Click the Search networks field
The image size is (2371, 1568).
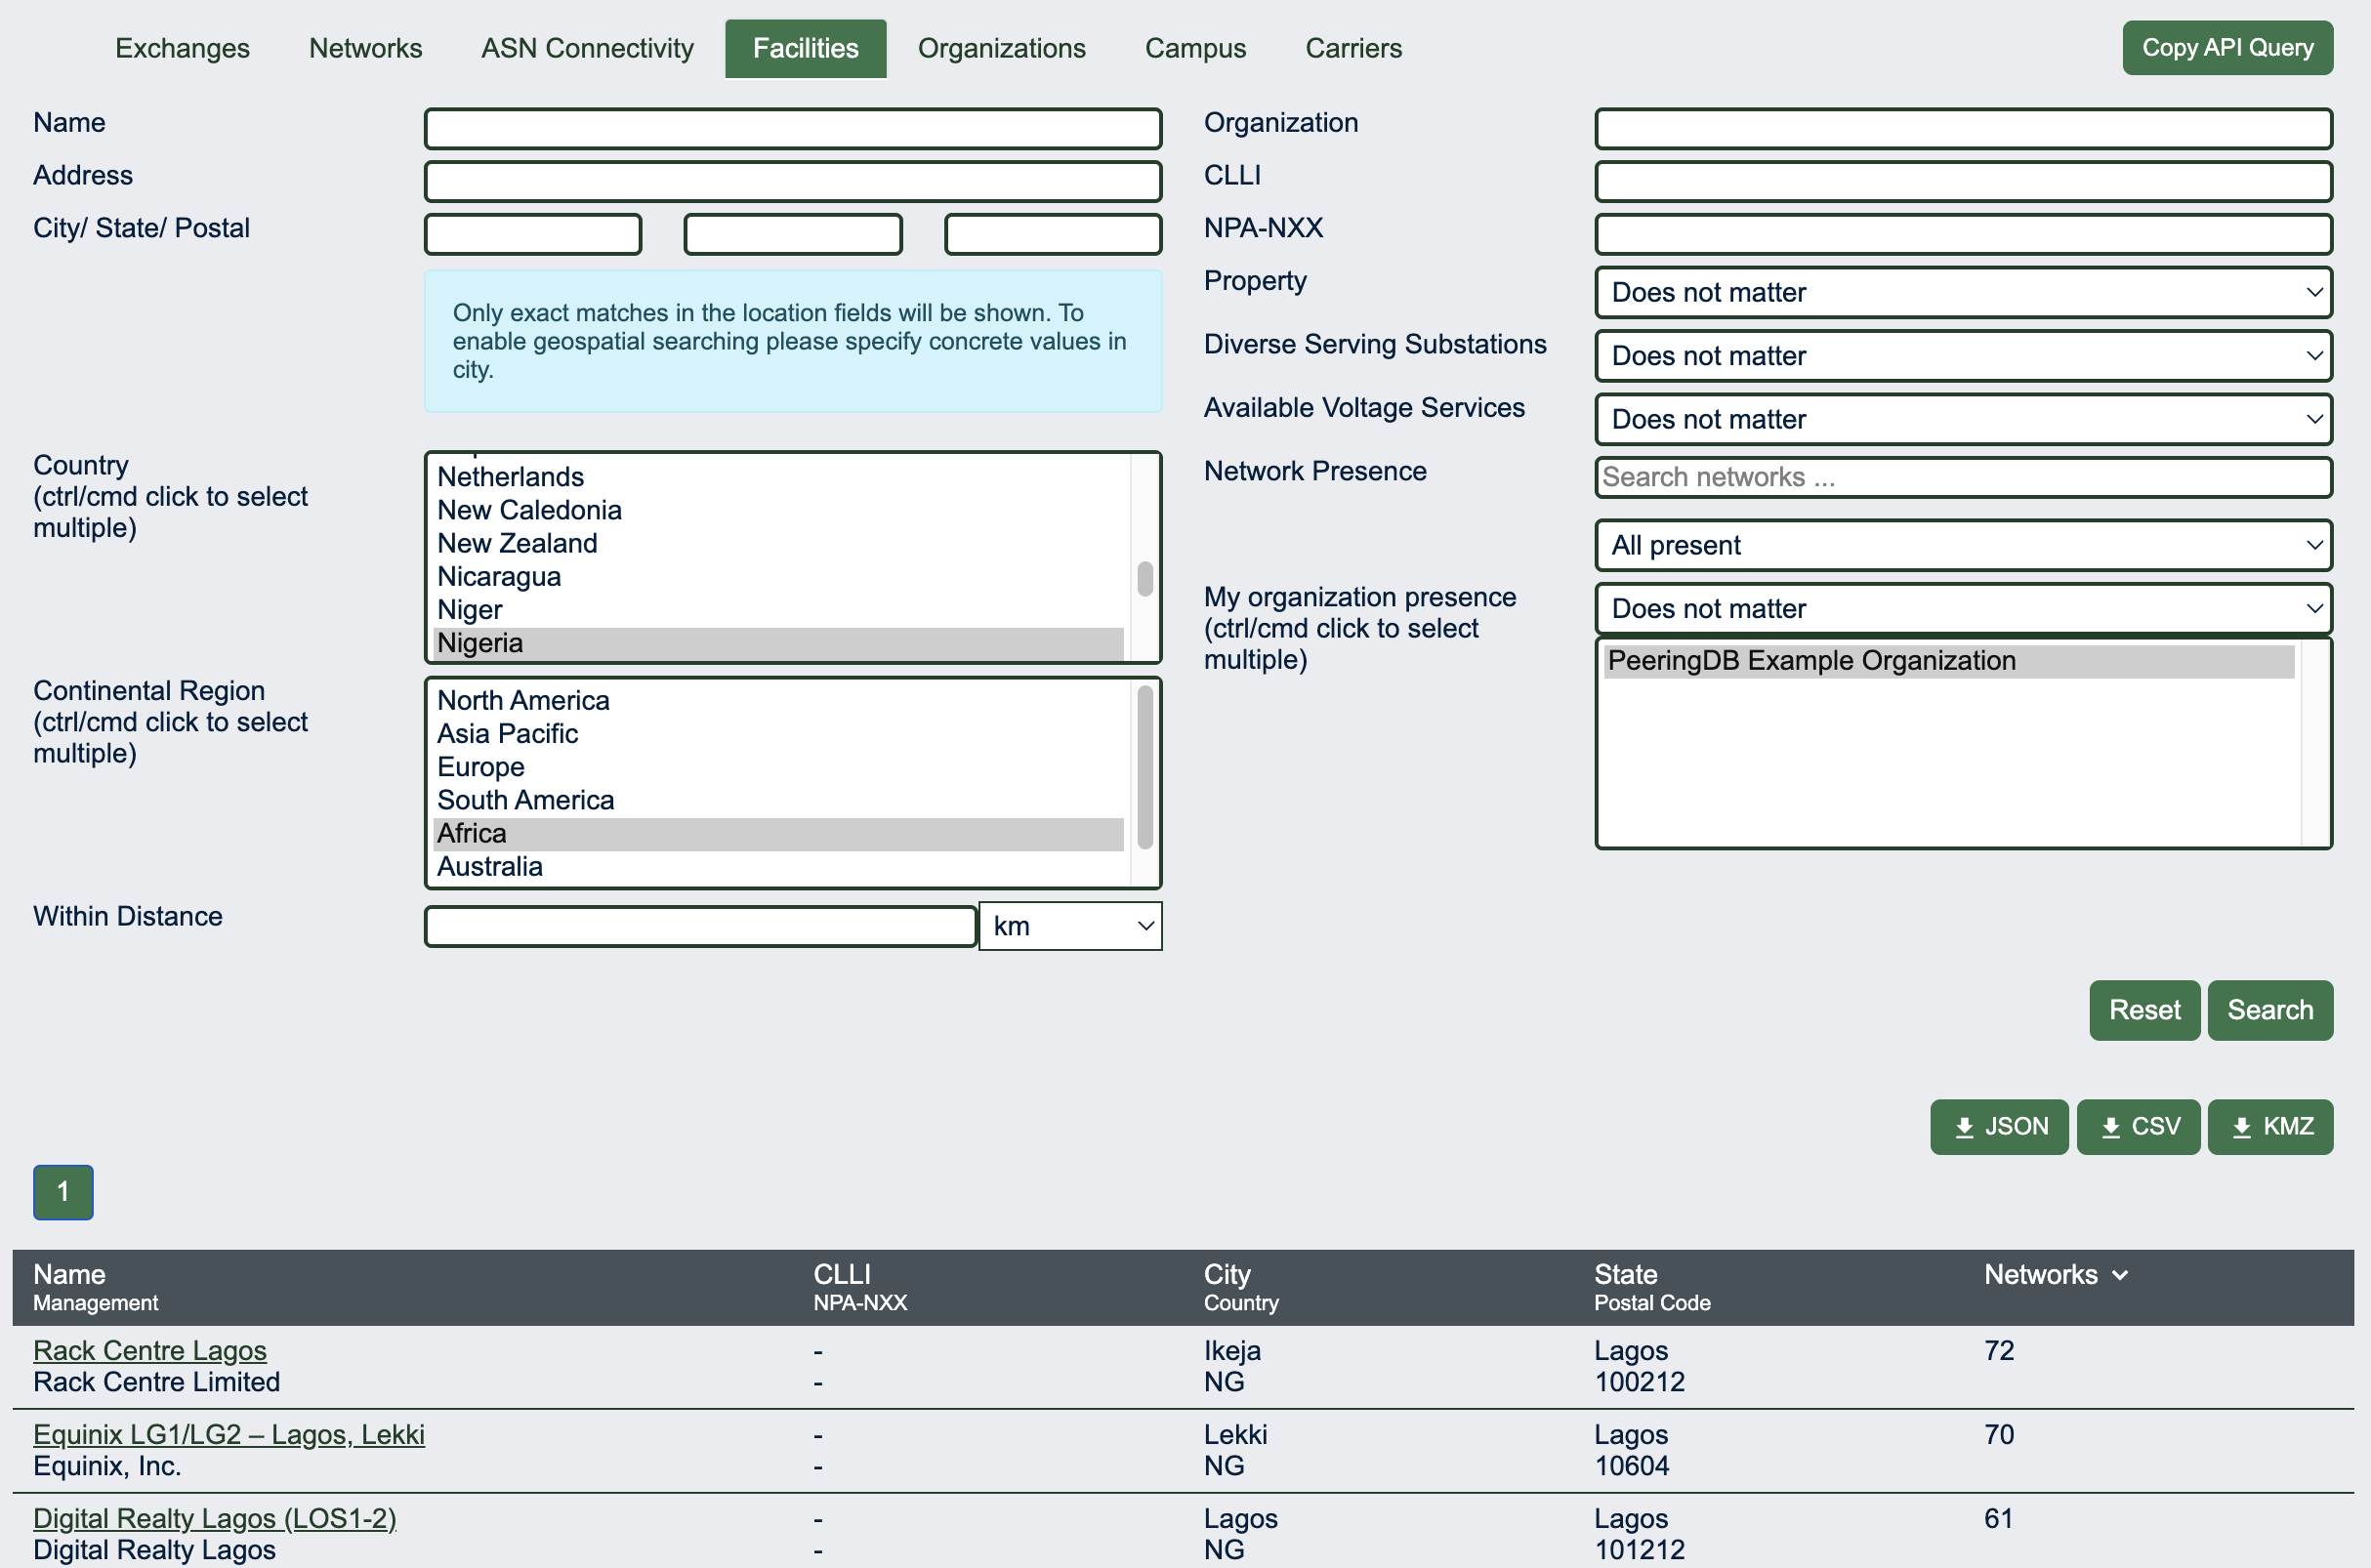pos(1962,477)
